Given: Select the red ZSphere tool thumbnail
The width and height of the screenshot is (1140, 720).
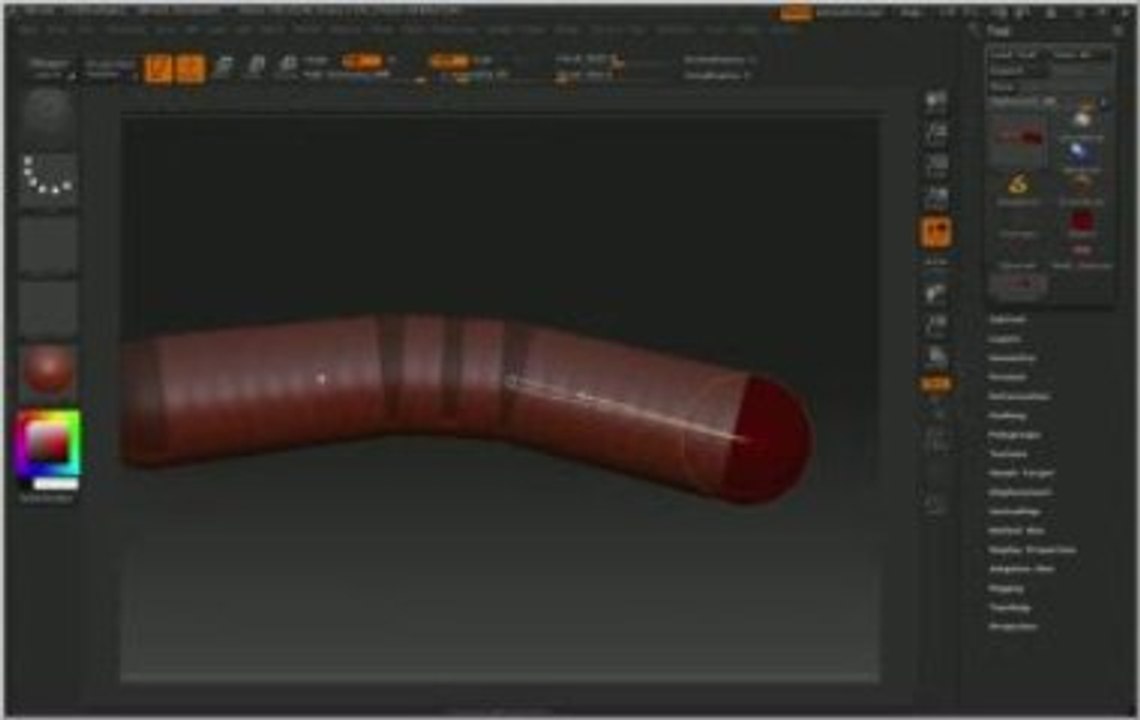Looking at the screenshot, I should [1081, 221].
